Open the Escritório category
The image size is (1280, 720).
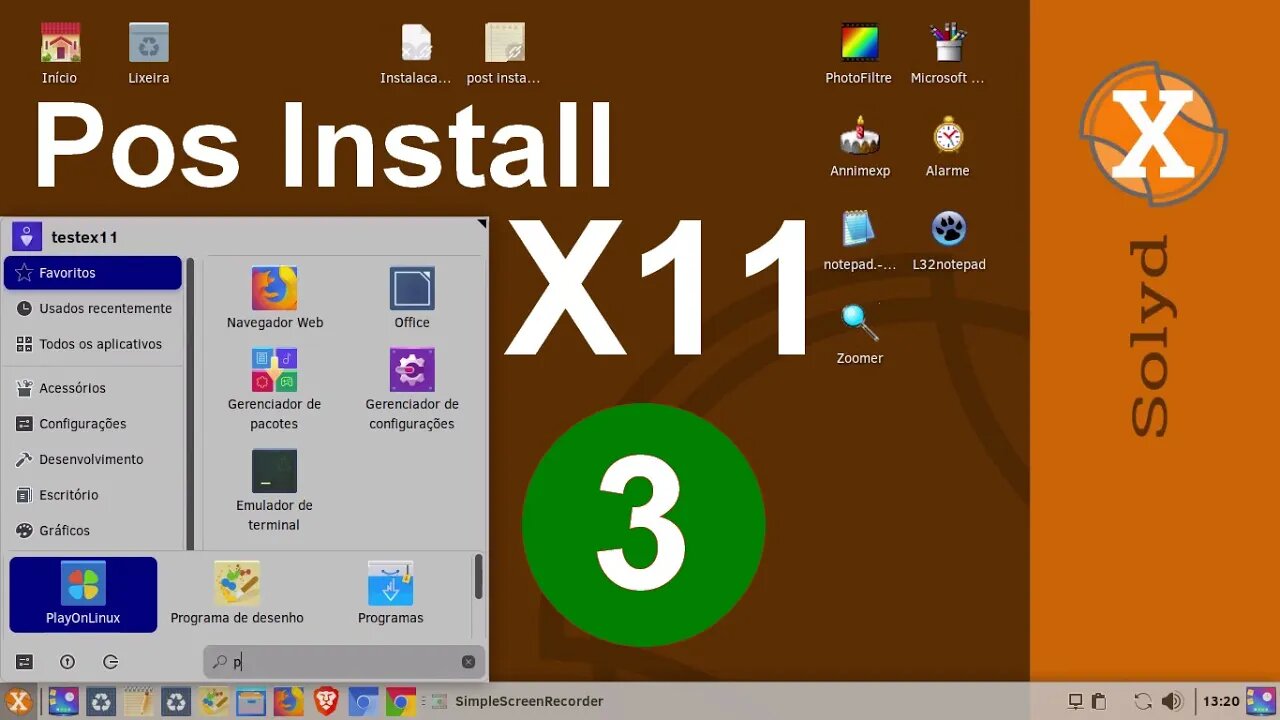(x=93, y=495)
